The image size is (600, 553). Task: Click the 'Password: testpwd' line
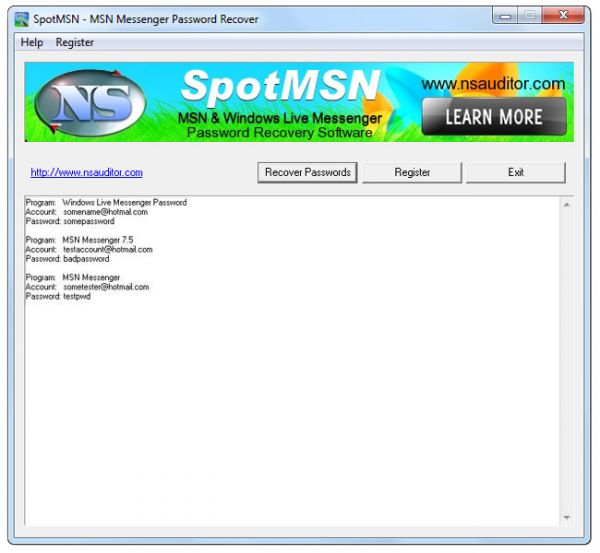coord(58,297)
